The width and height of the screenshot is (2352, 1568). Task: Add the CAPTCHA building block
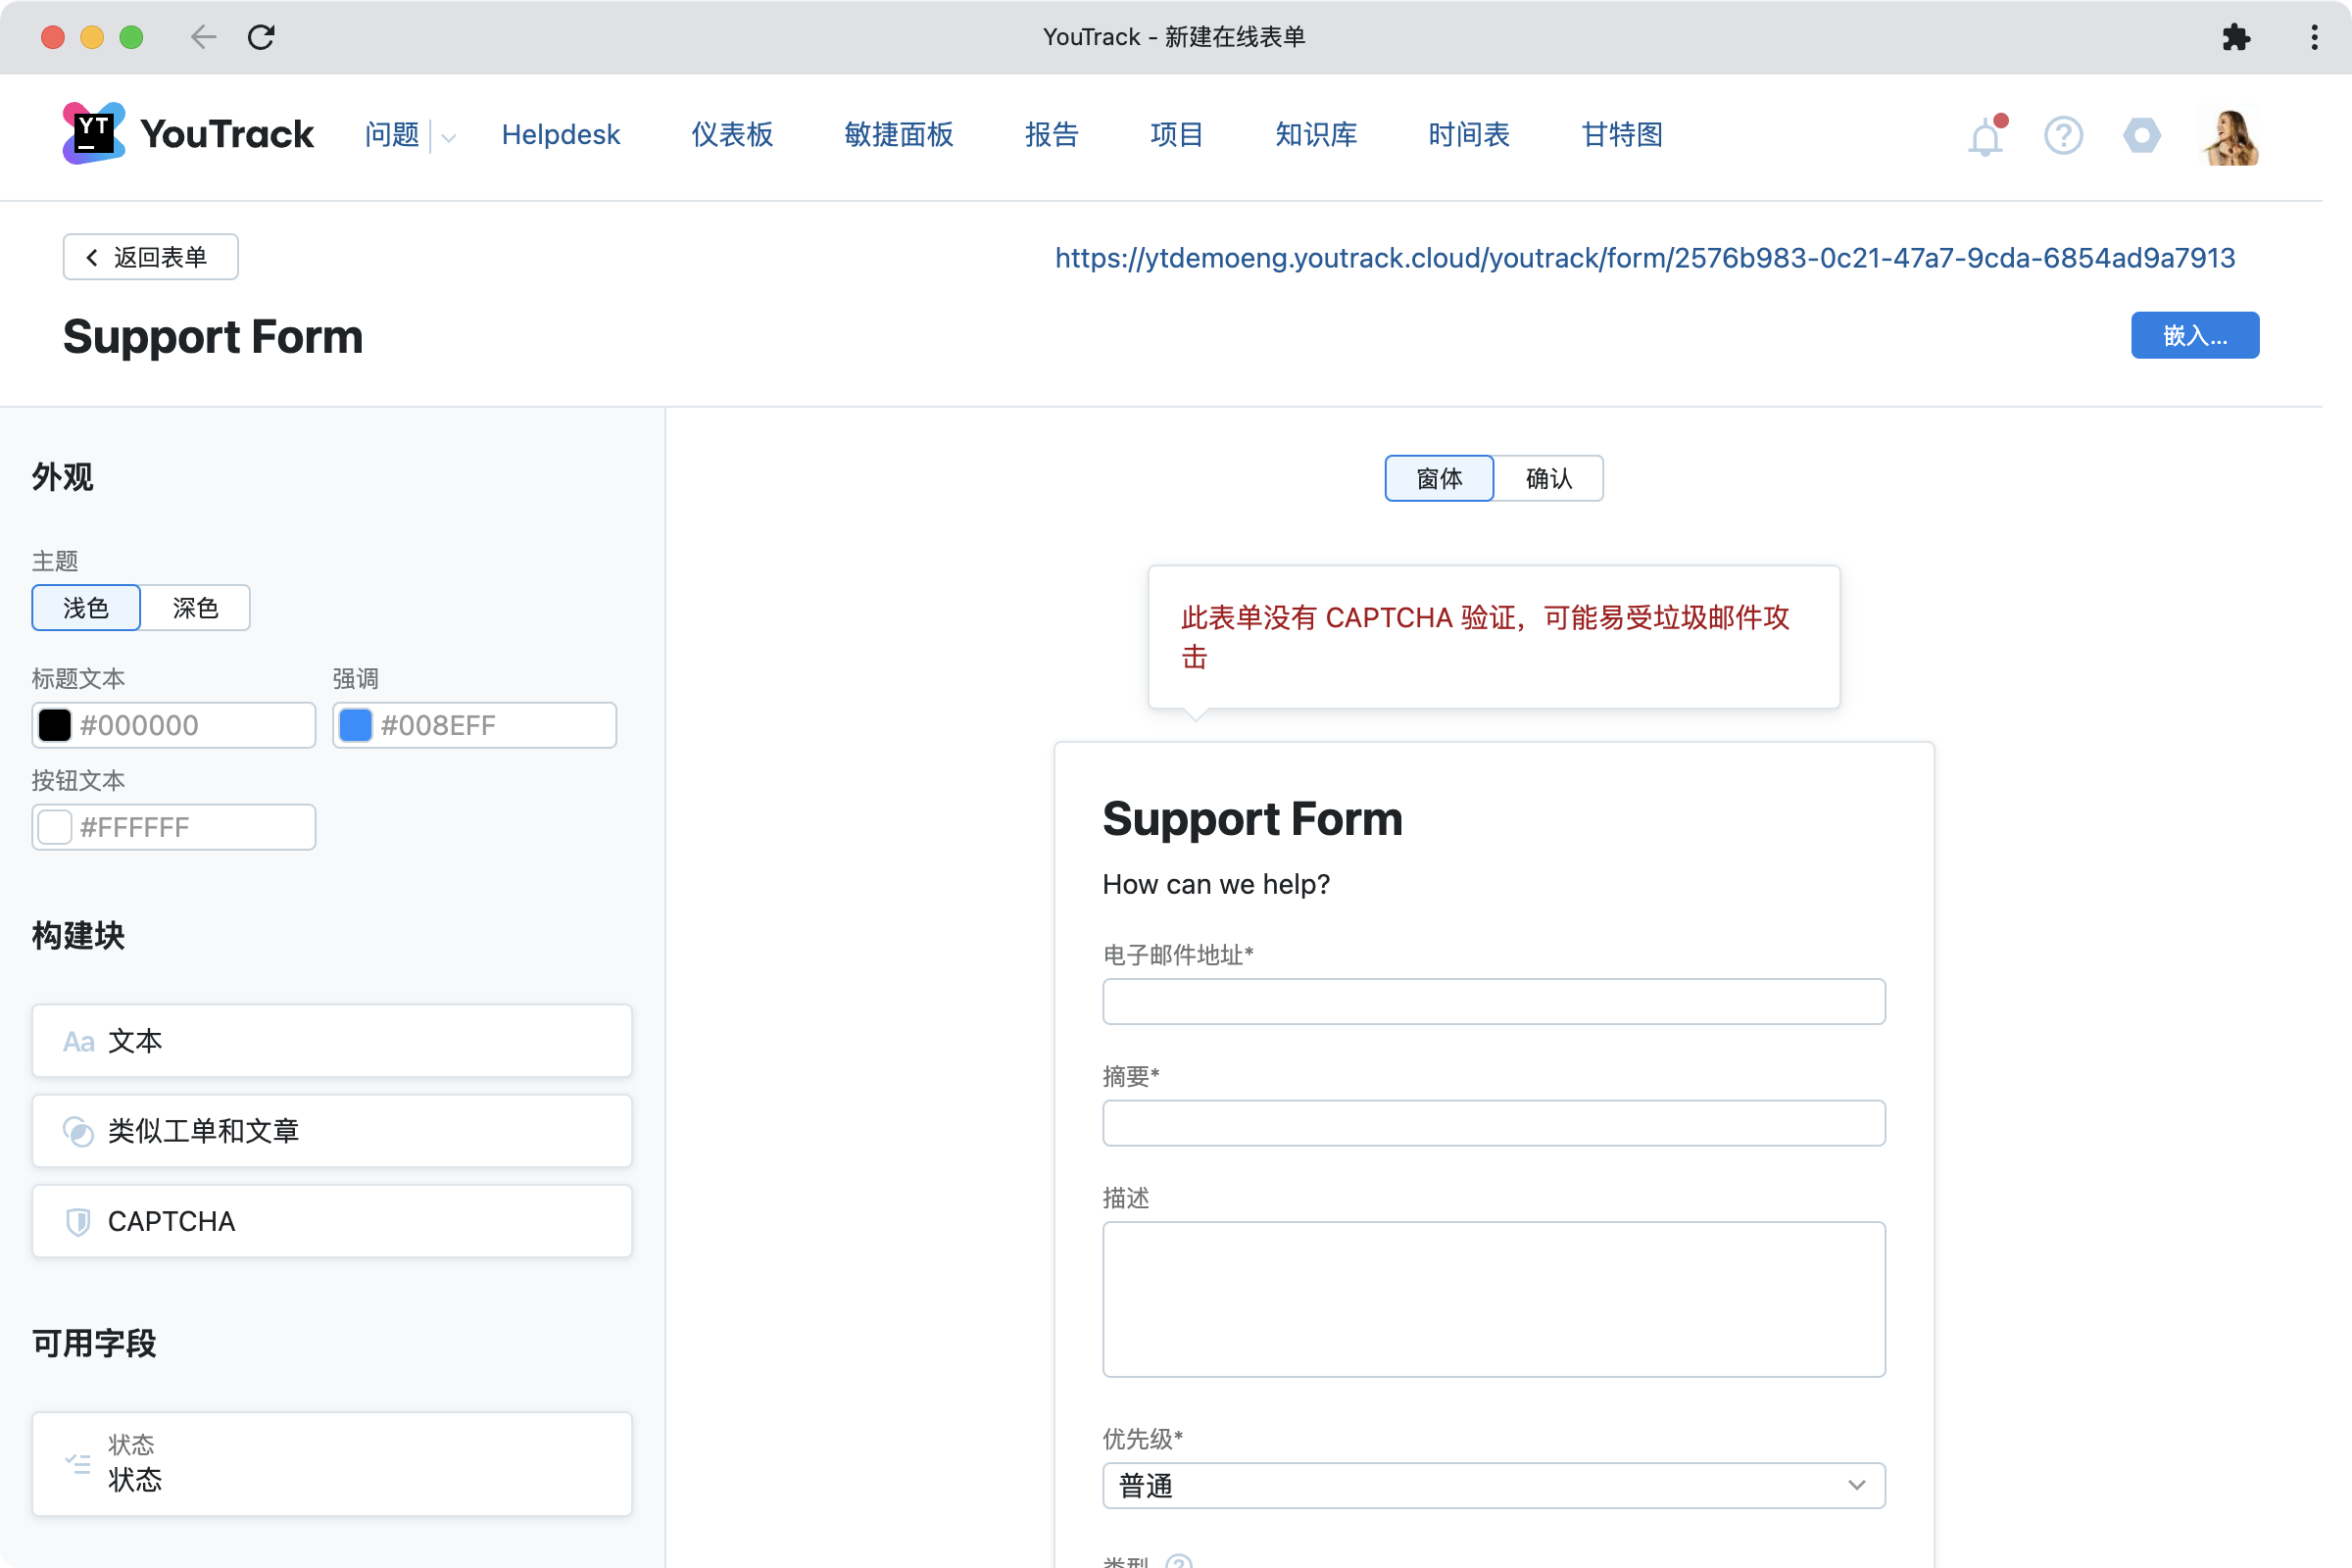[332, 1221]
